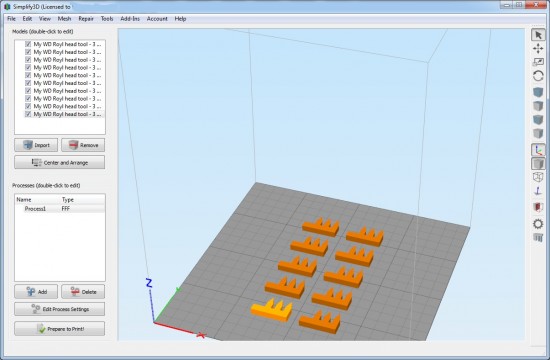
Task: Toggle the surface normals display
Action: [538, 191]
